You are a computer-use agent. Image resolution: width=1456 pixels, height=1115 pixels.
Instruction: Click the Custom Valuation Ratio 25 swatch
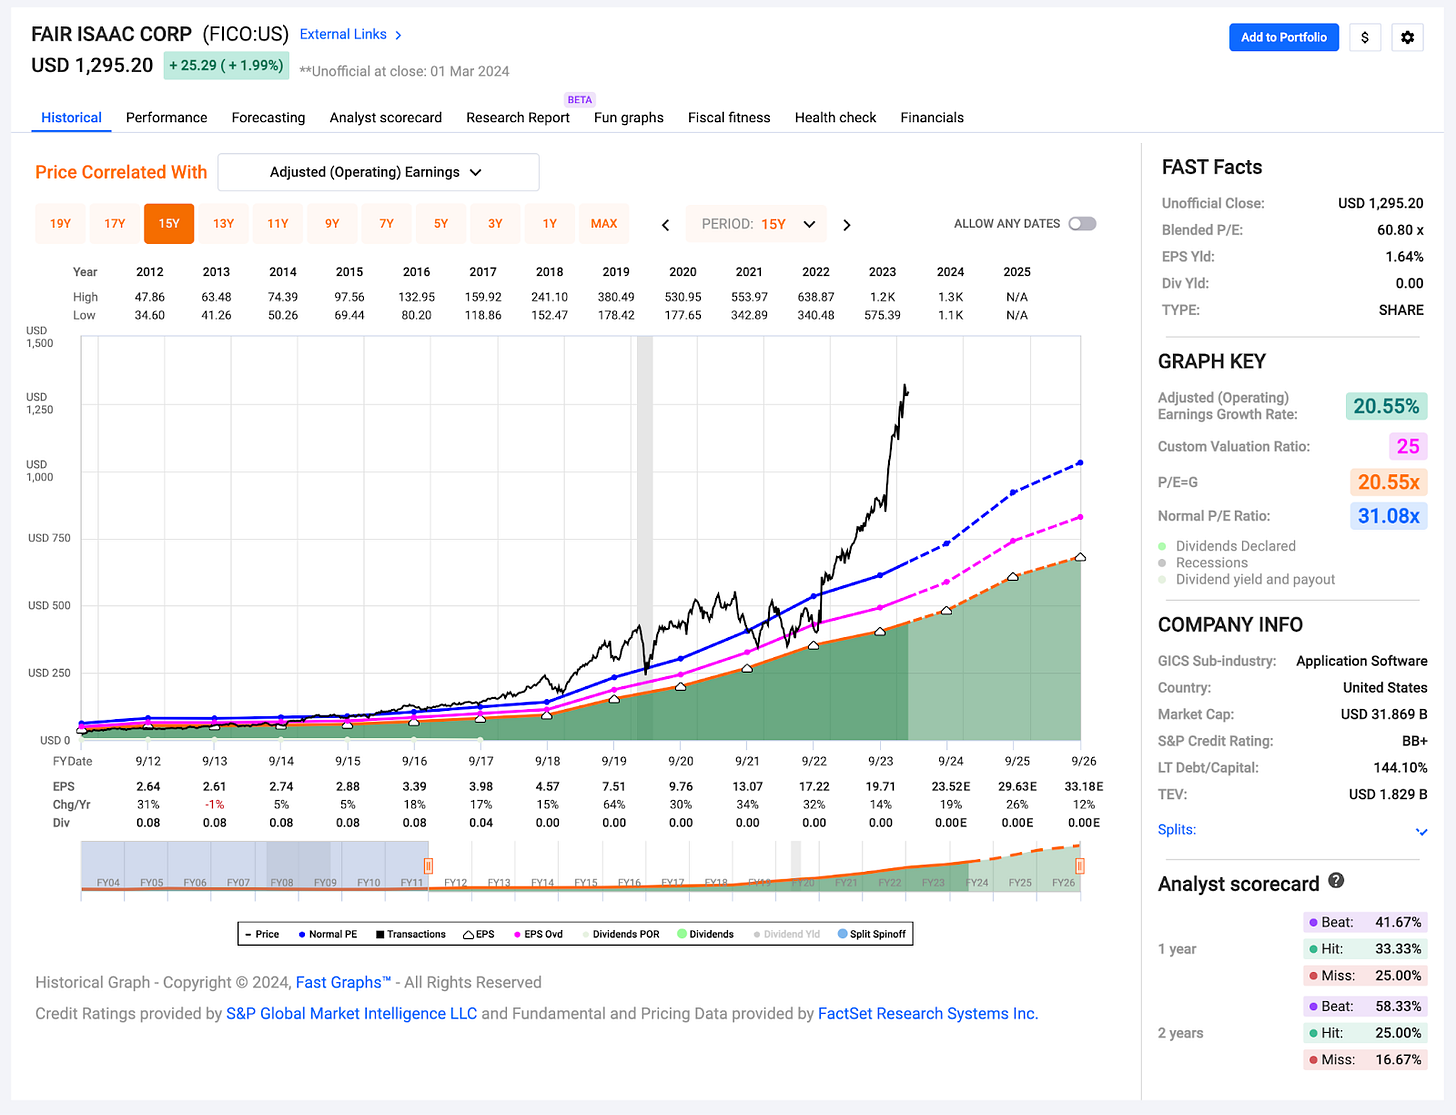click(1408, 446)
